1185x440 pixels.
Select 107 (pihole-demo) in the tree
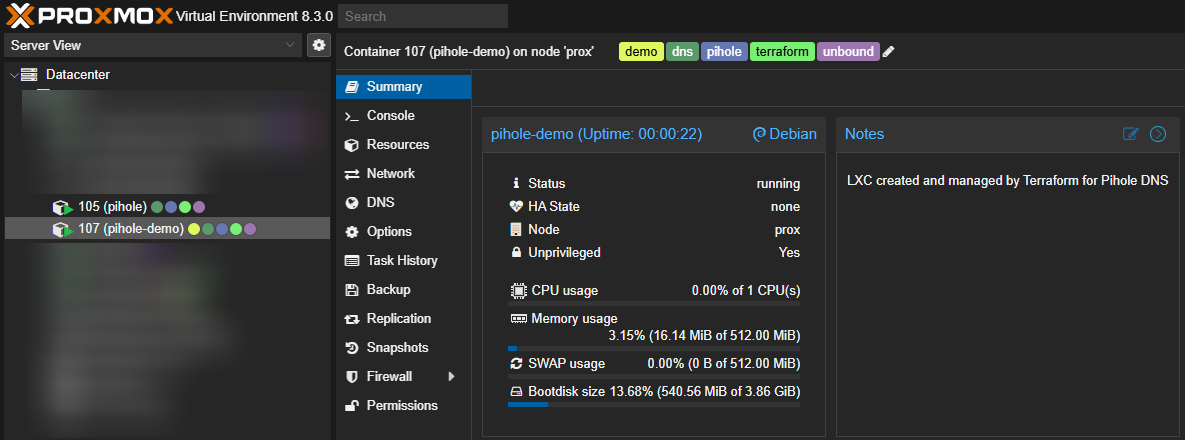pos(130,229)
